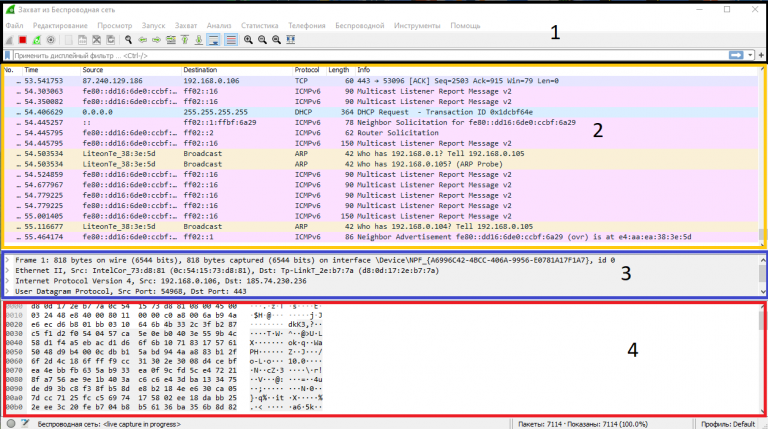The width and height of the screenshot is (768, 429).
Task: Open capture file properties icon in status bar
Action: [25, 424]
